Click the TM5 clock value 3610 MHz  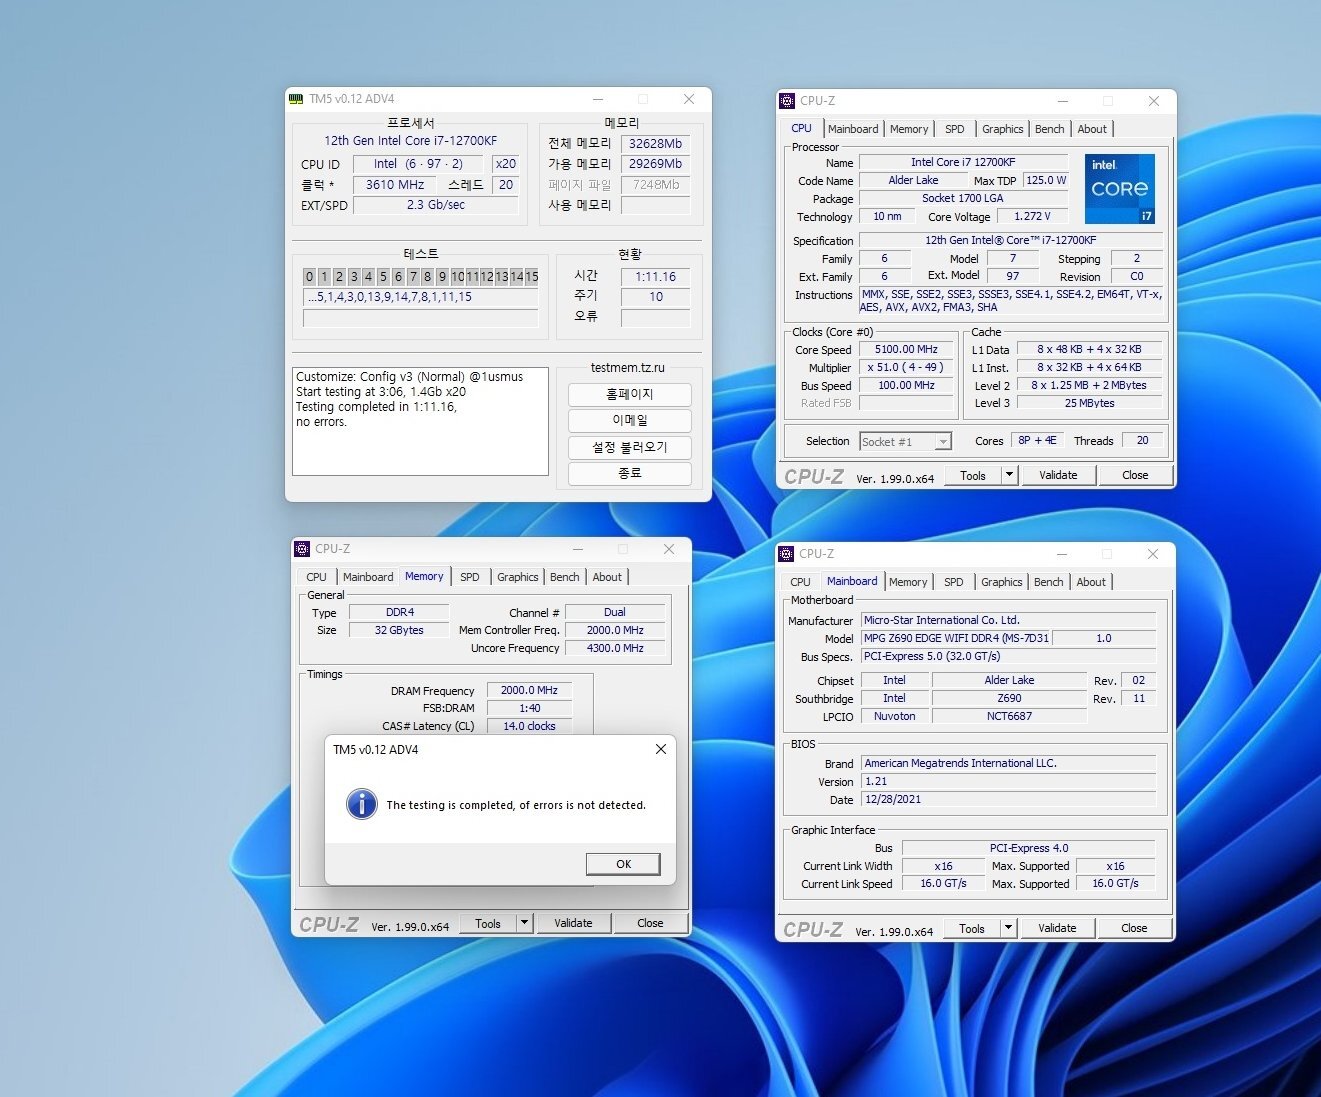pos(395,185)
